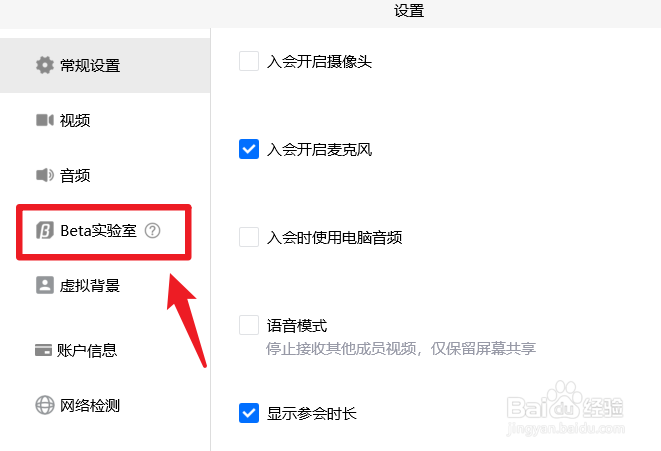The height and width of the screenshot is (451, 661).
Task: Click the speaker icon for 音频
Action: (x=45, y=175)
